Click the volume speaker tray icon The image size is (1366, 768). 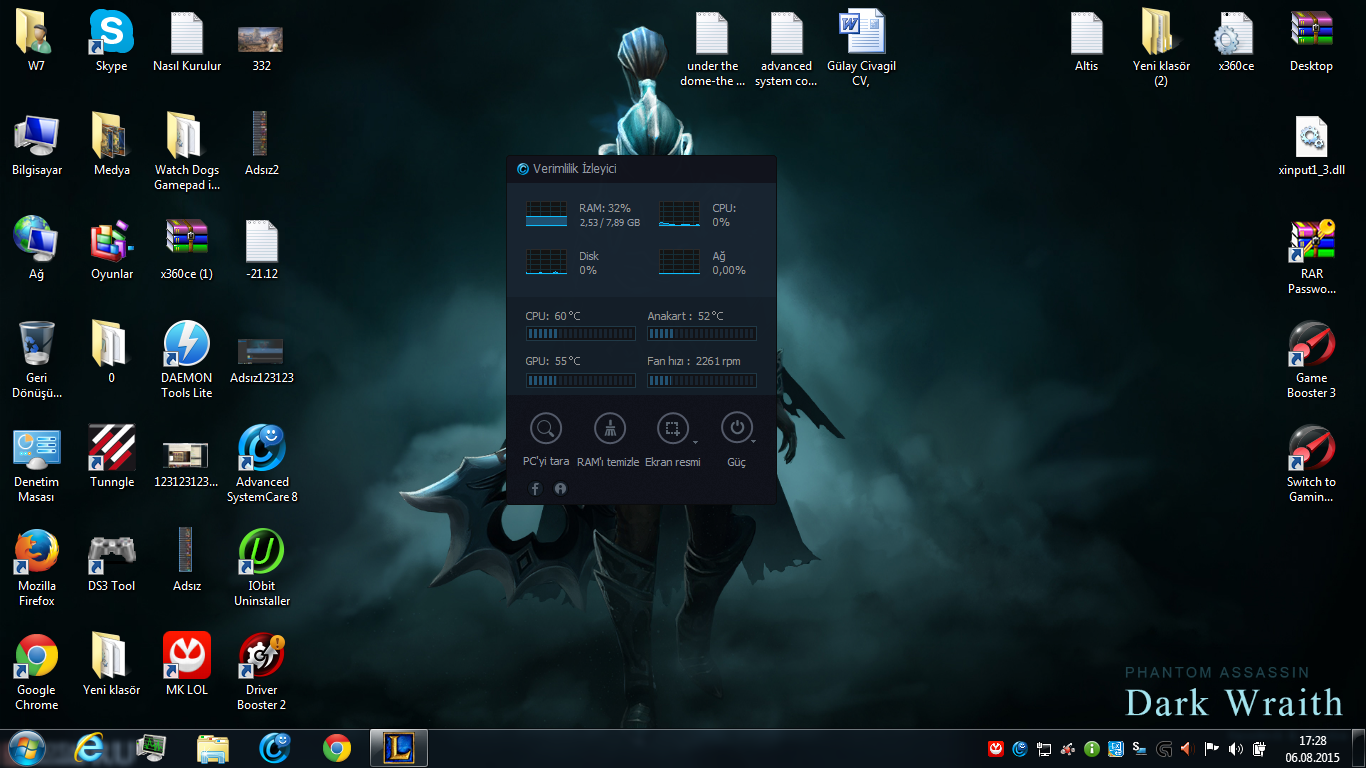(x=1235, y=748)
